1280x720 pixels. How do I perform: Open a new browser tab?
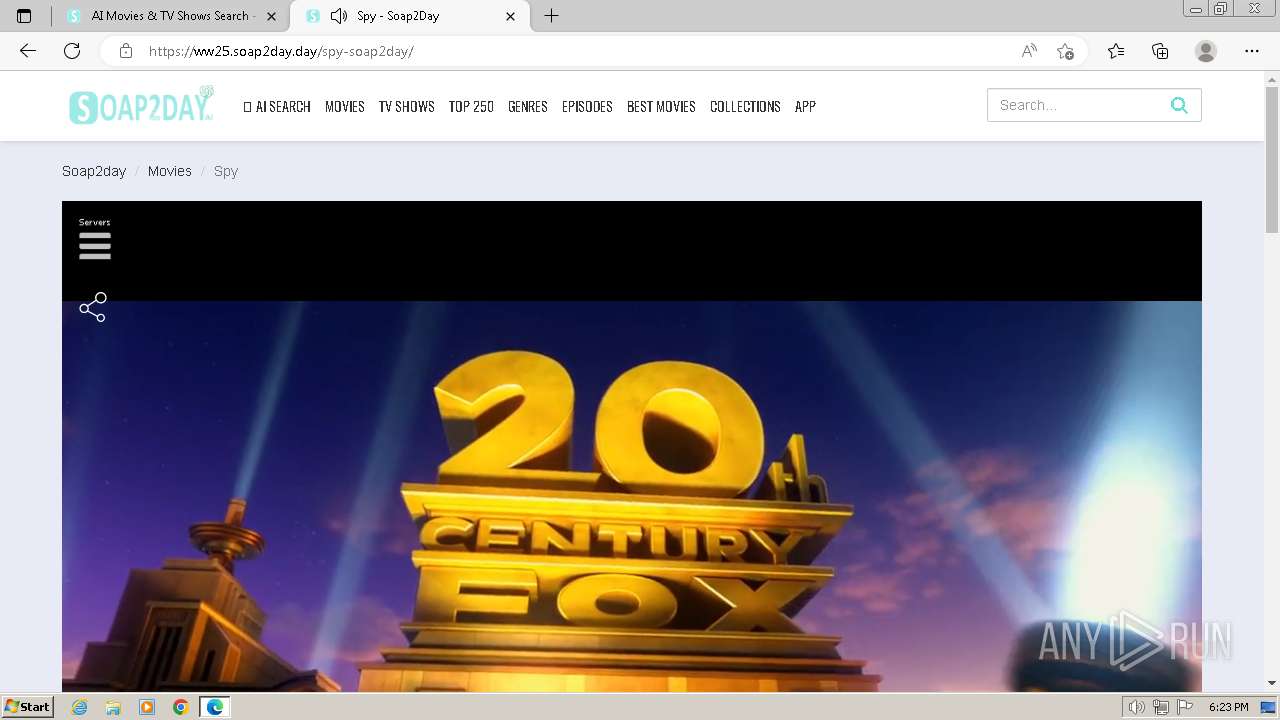click(x=551, y=16)
